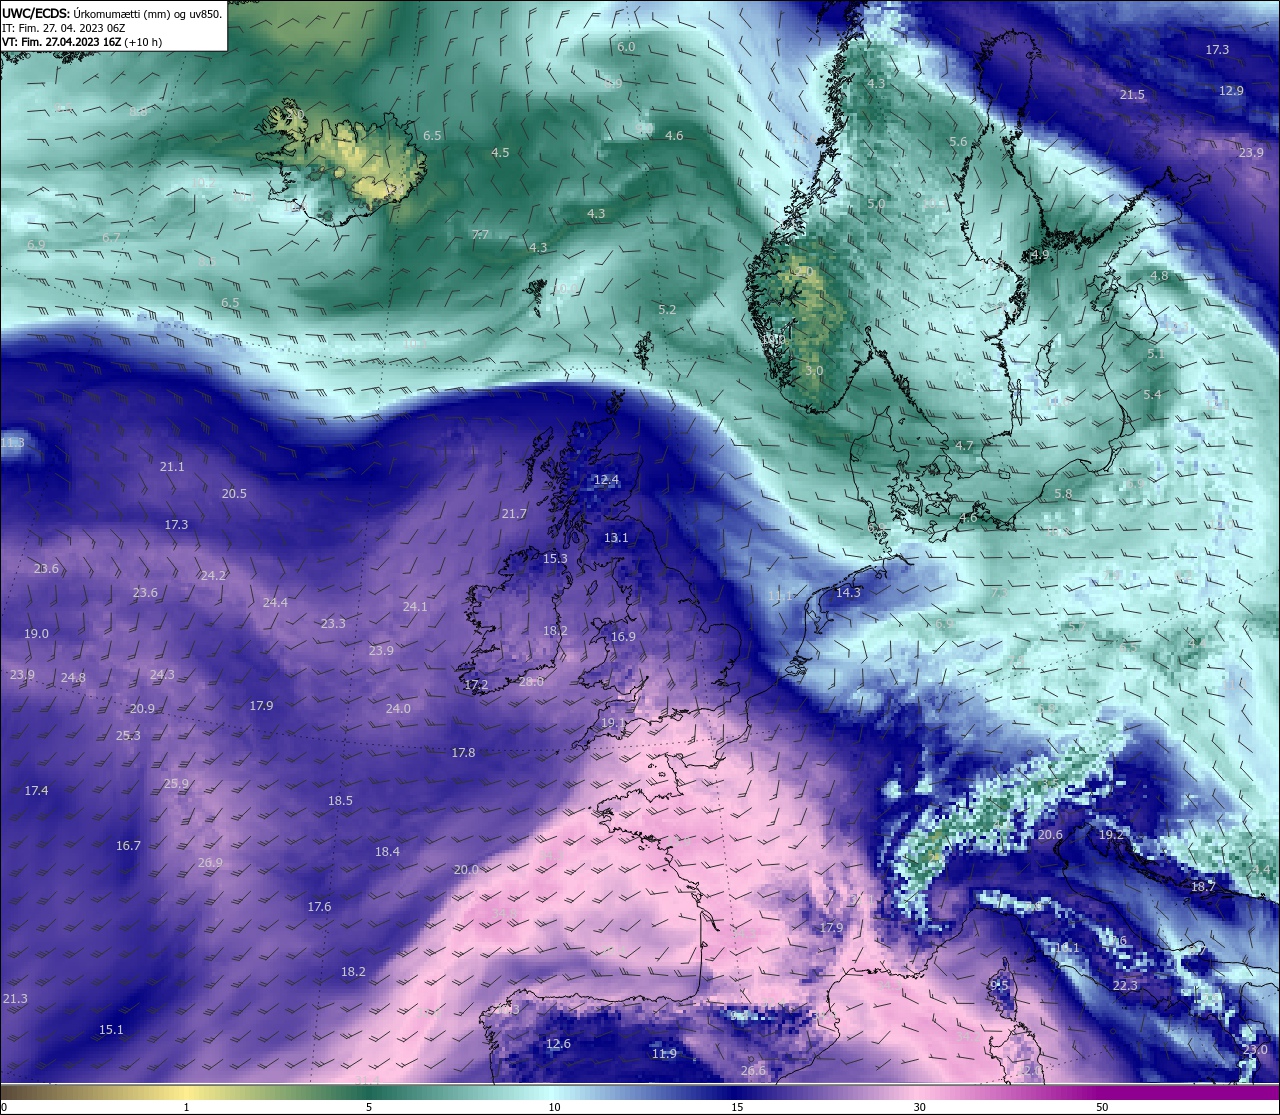Click the 24.4 value label

[x=275, y=602]
